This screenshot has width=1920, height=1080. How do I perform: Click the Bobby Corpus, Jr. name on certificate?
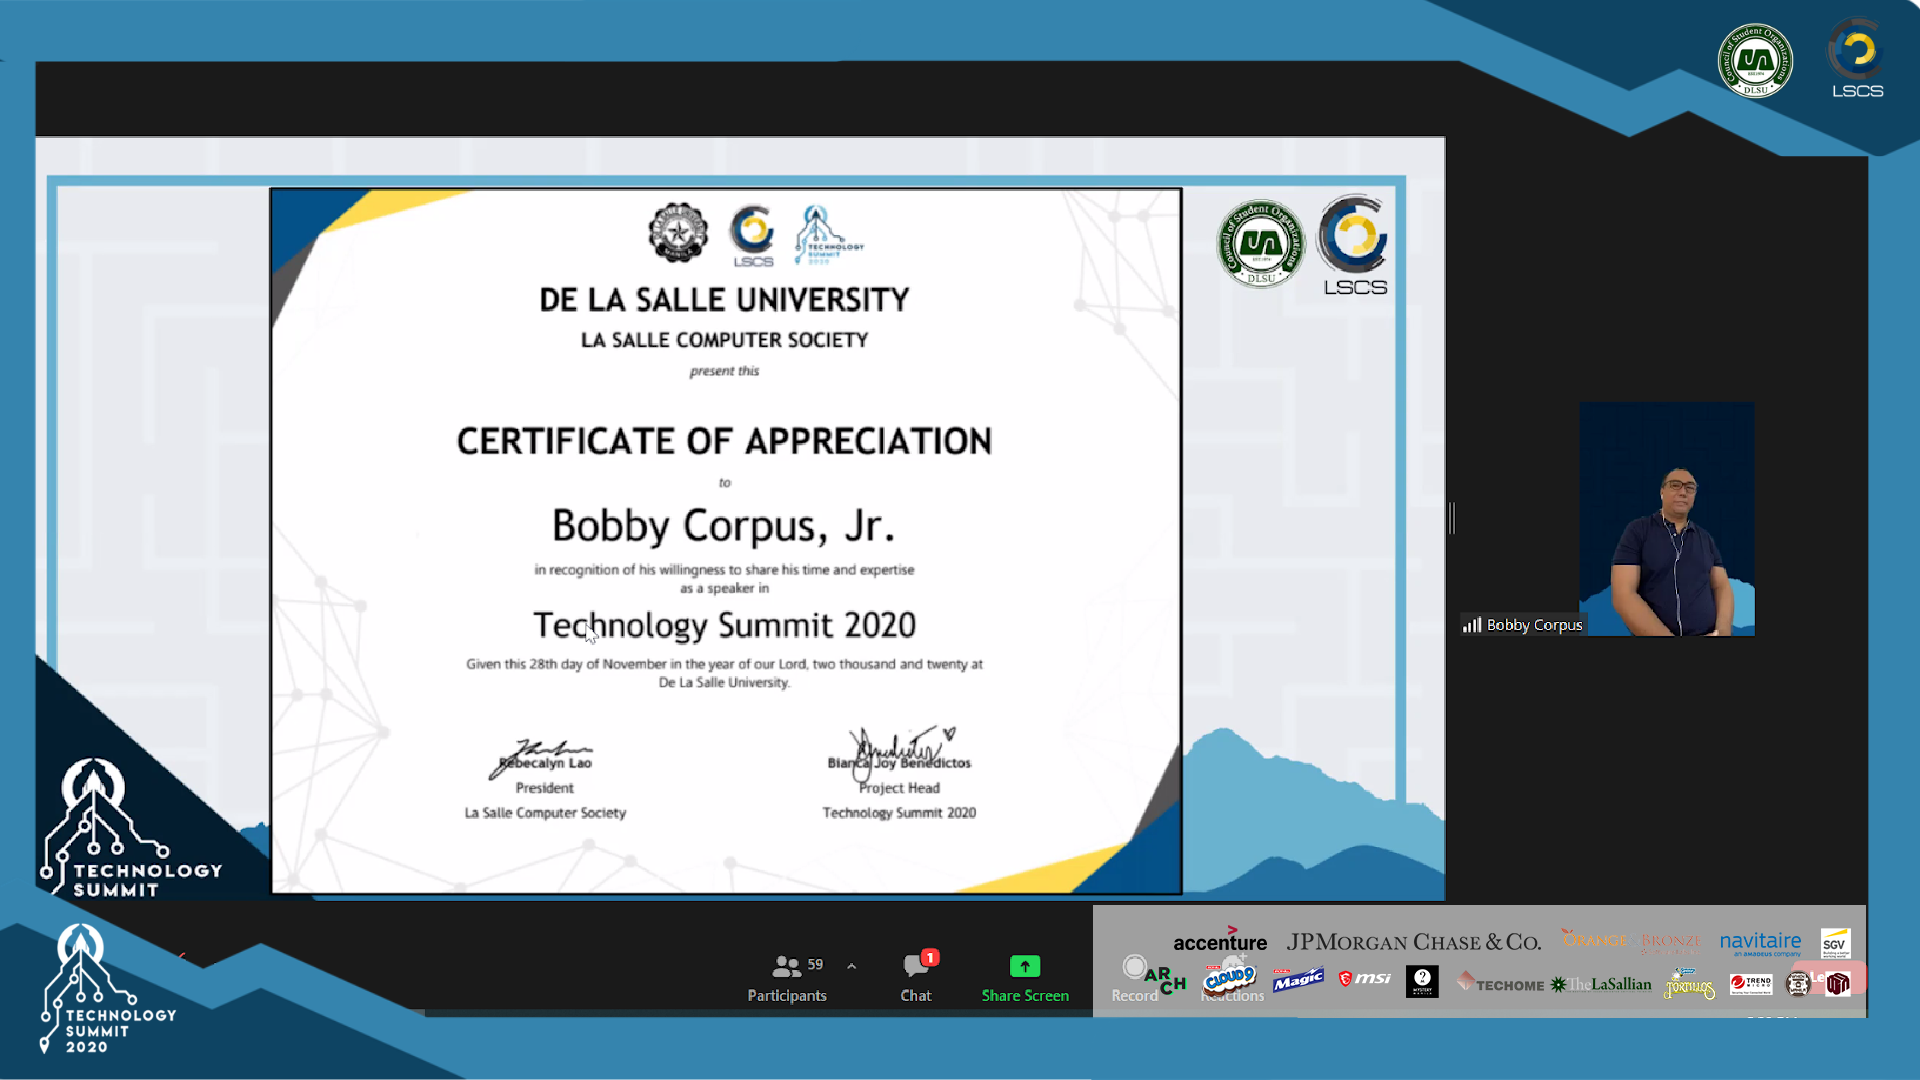[723, 526]
